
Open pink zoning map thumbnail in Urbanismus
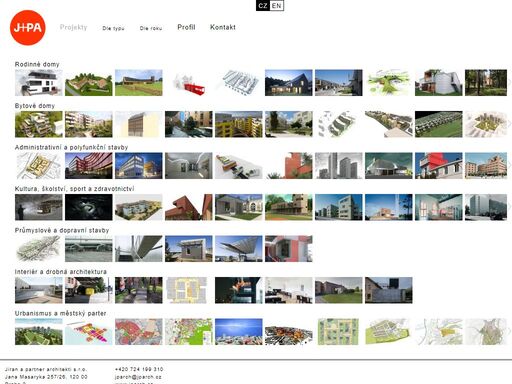89,332
